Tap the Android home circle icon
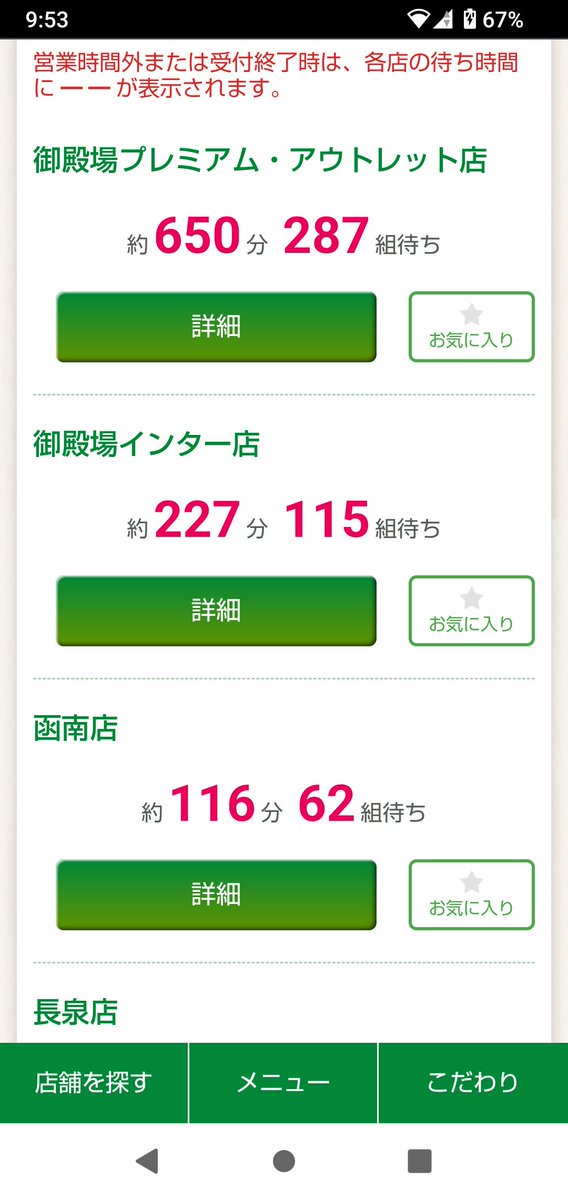This screenshot has height=1199, width=568. (284, 1161)
